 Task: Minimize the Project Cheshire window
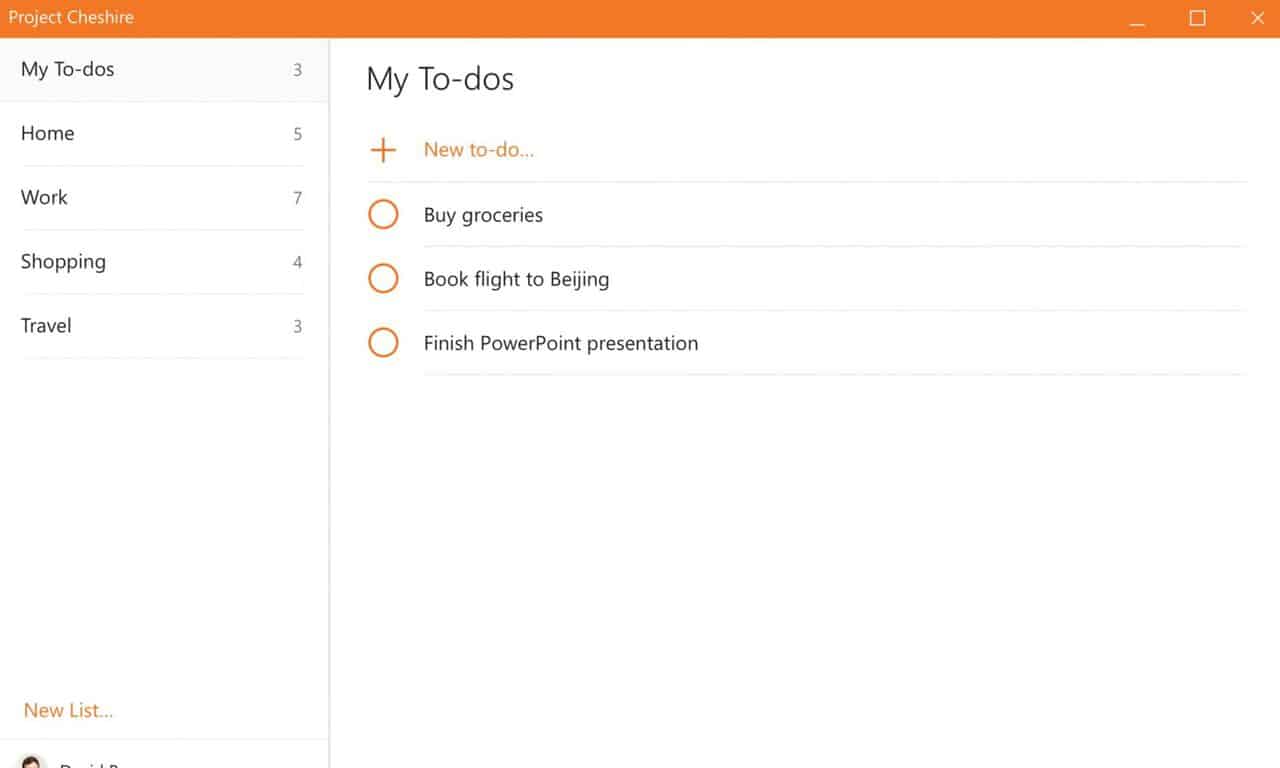[x=1137, y=18]
